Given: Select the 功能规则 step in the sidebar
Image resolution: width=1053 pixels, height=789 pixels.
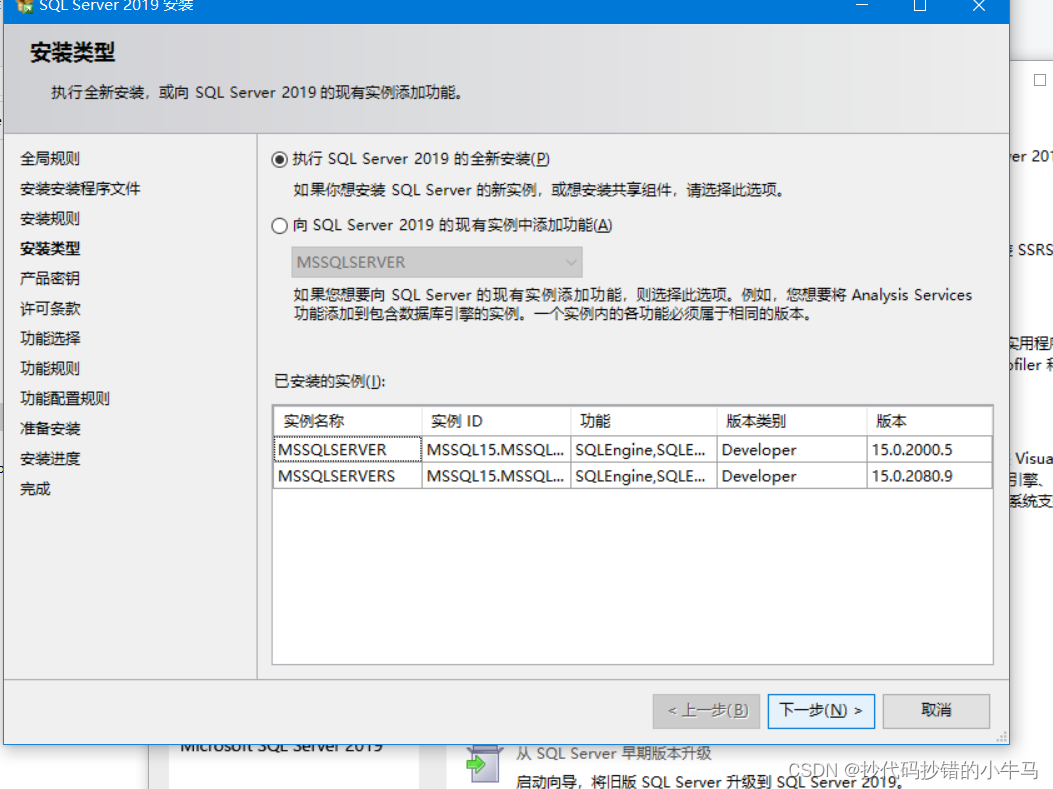Looking at the screenshot, I should pos(50,368).
